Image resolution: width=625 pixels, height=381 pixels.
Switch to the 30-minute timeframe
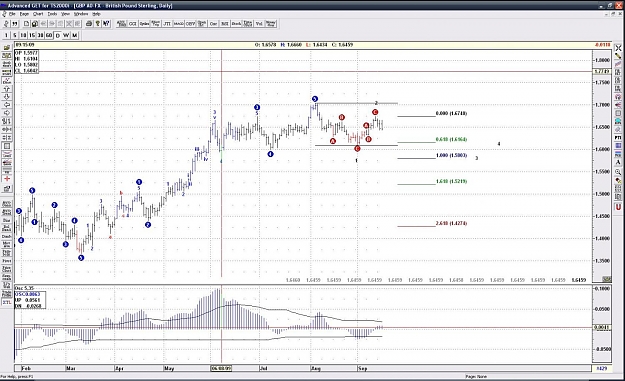pos(40,35)
